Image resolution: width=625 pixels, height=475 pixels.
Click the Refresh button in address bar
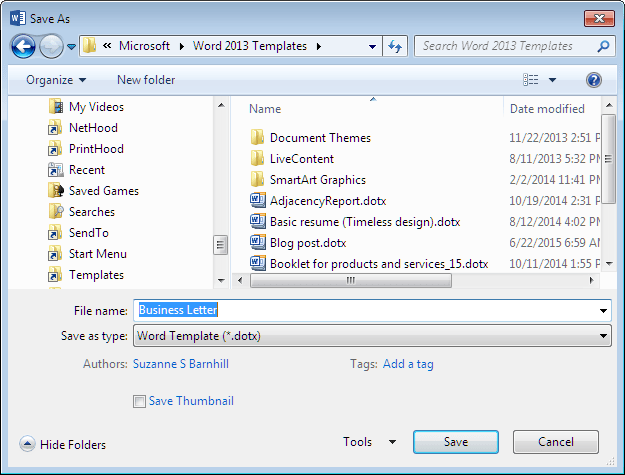coord(395,46)
